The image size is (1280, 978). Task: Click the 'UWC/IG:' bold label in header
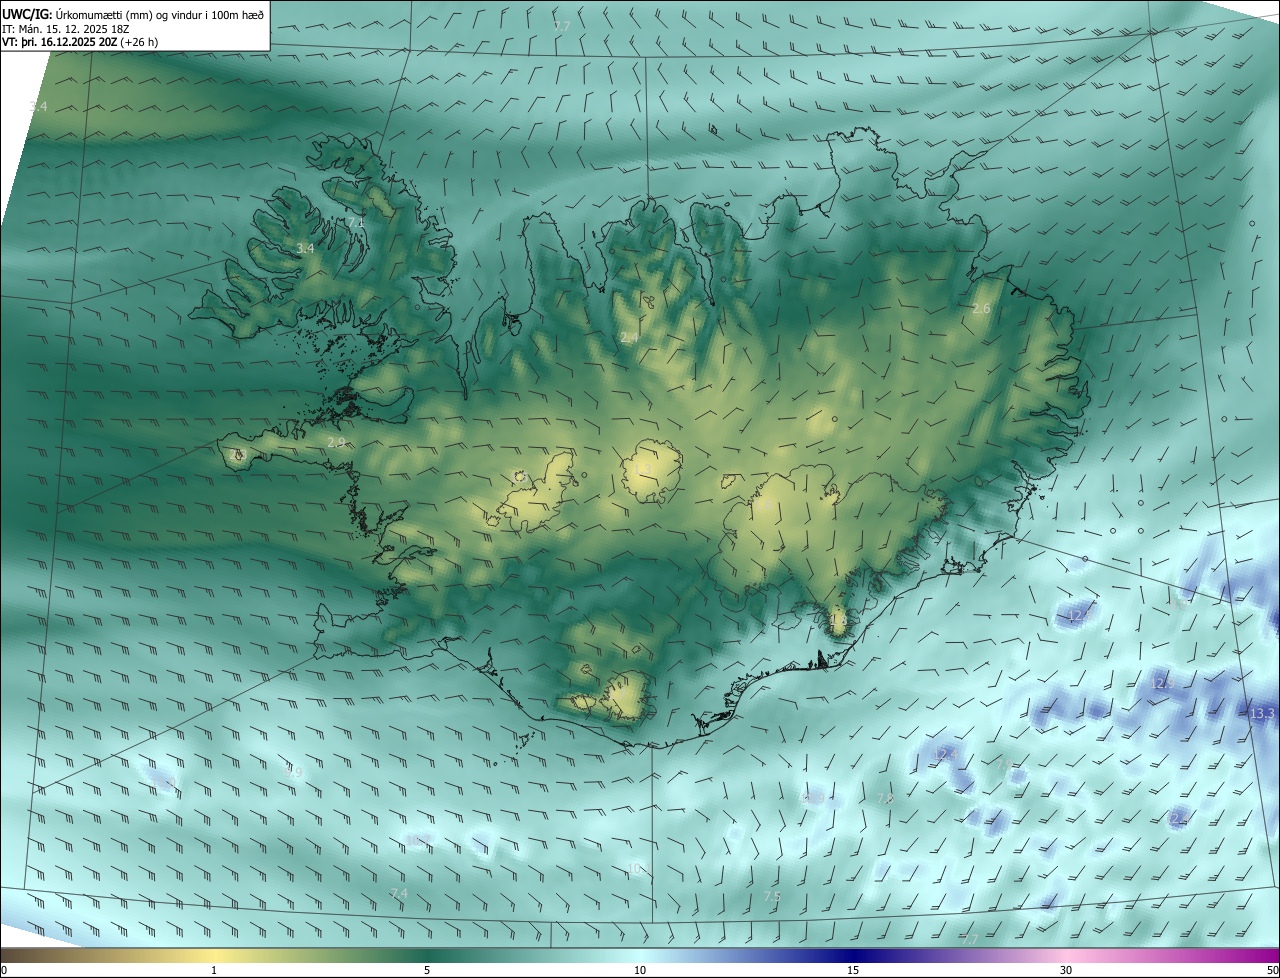tap(27, 13)
